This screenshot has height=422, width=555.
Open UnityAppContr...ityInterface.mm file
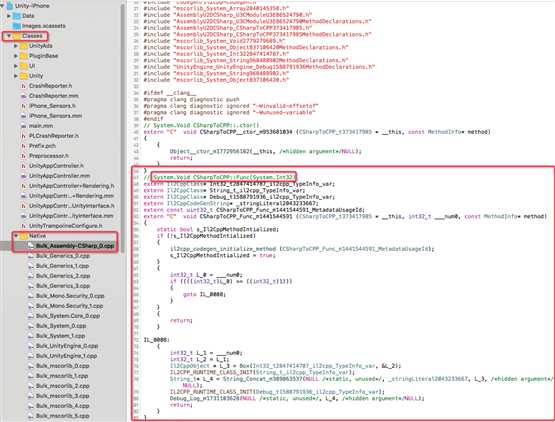click(x=71, y=216)
